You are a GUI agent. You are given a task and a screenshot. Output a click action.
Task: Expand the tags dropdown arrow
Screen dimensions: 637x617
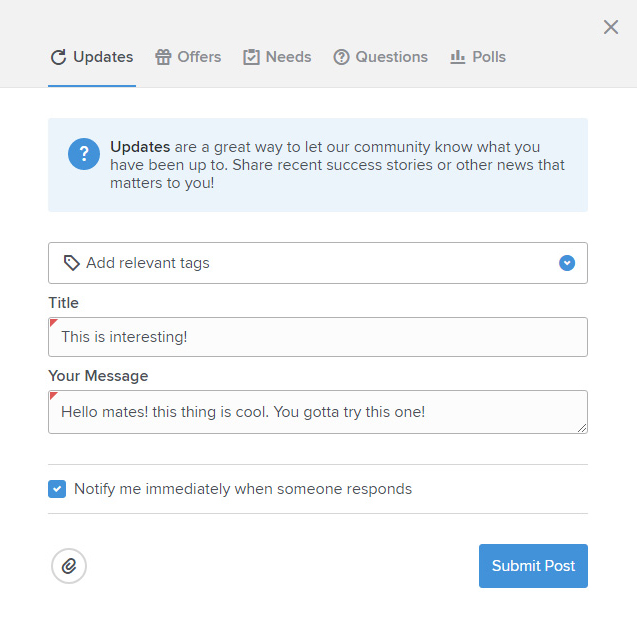coord(567,263)
